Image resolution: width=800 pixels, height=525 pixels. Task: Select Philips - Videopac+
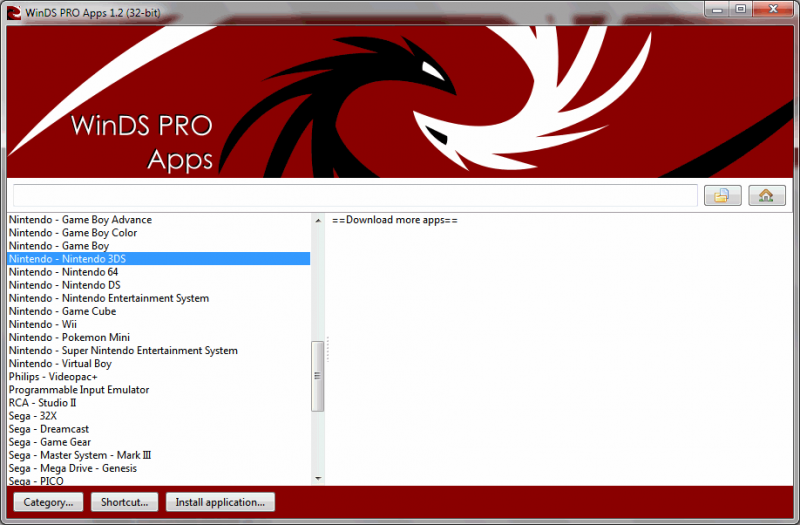(x=159, y=377)
